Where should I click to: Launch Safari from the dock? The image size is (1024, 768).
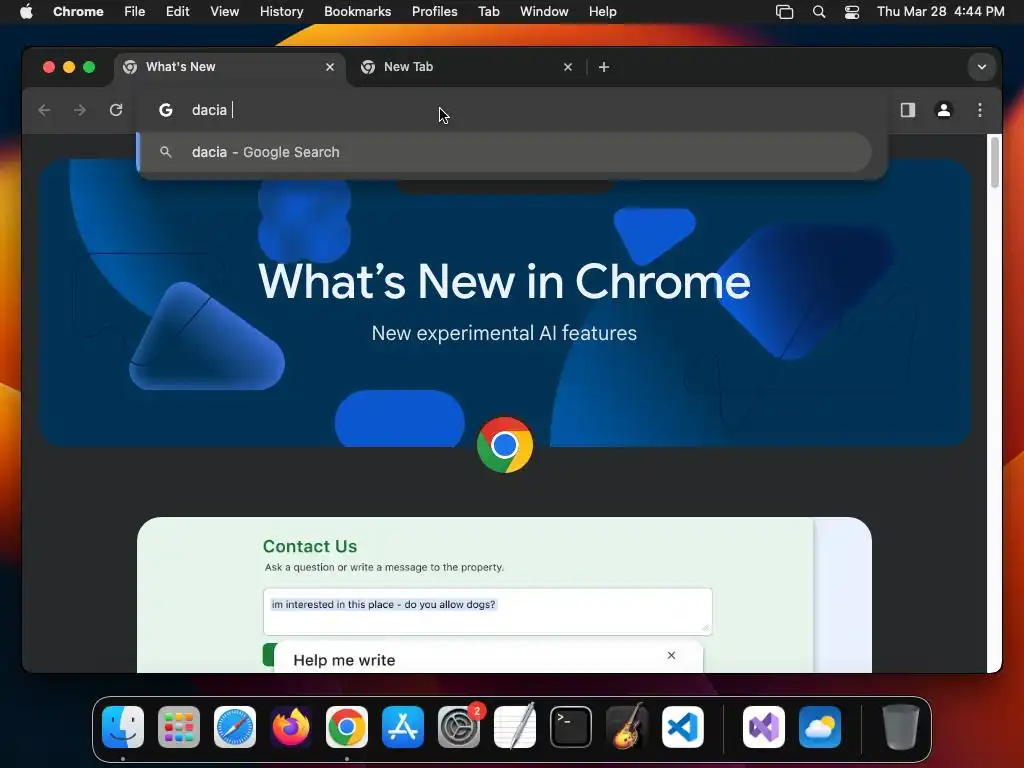pyautogui.click(x=235, y=727)
